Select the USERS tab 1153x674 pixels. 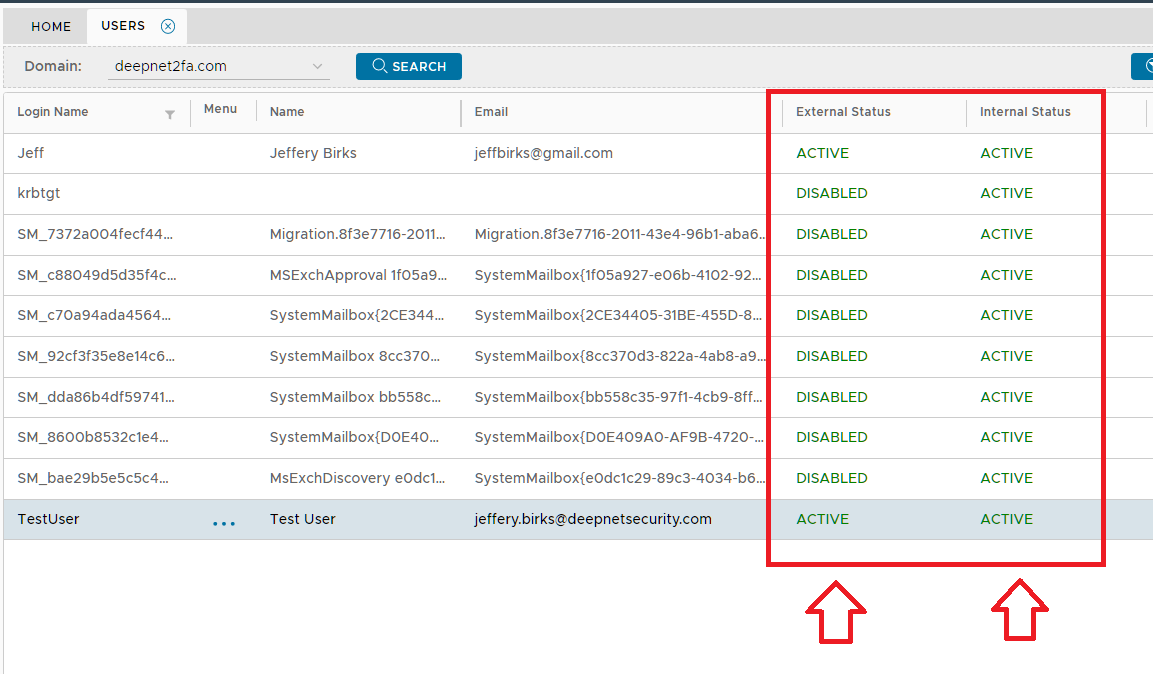tap(123, 26)
